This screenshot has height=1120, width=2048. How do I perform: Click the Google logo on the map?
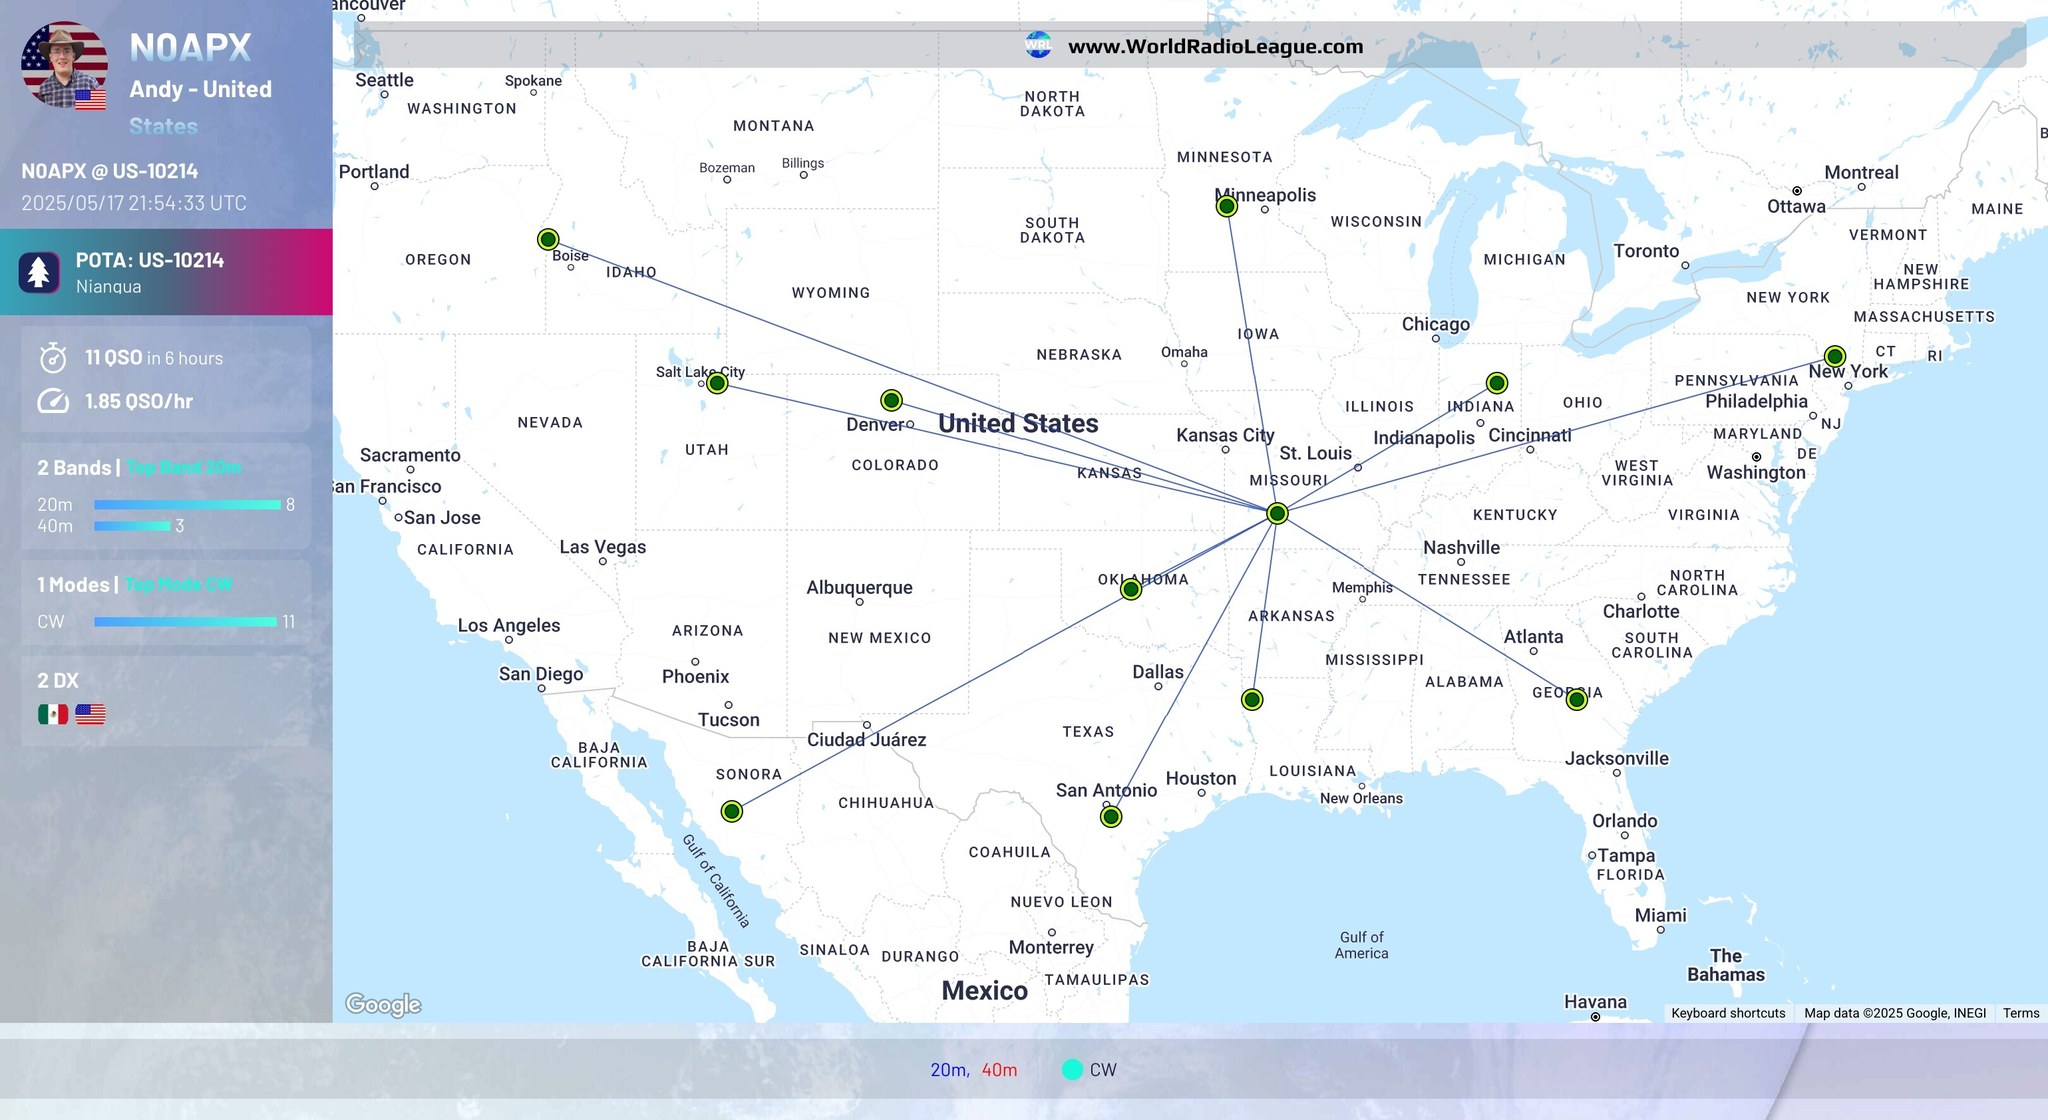[x=383, y=1004]
